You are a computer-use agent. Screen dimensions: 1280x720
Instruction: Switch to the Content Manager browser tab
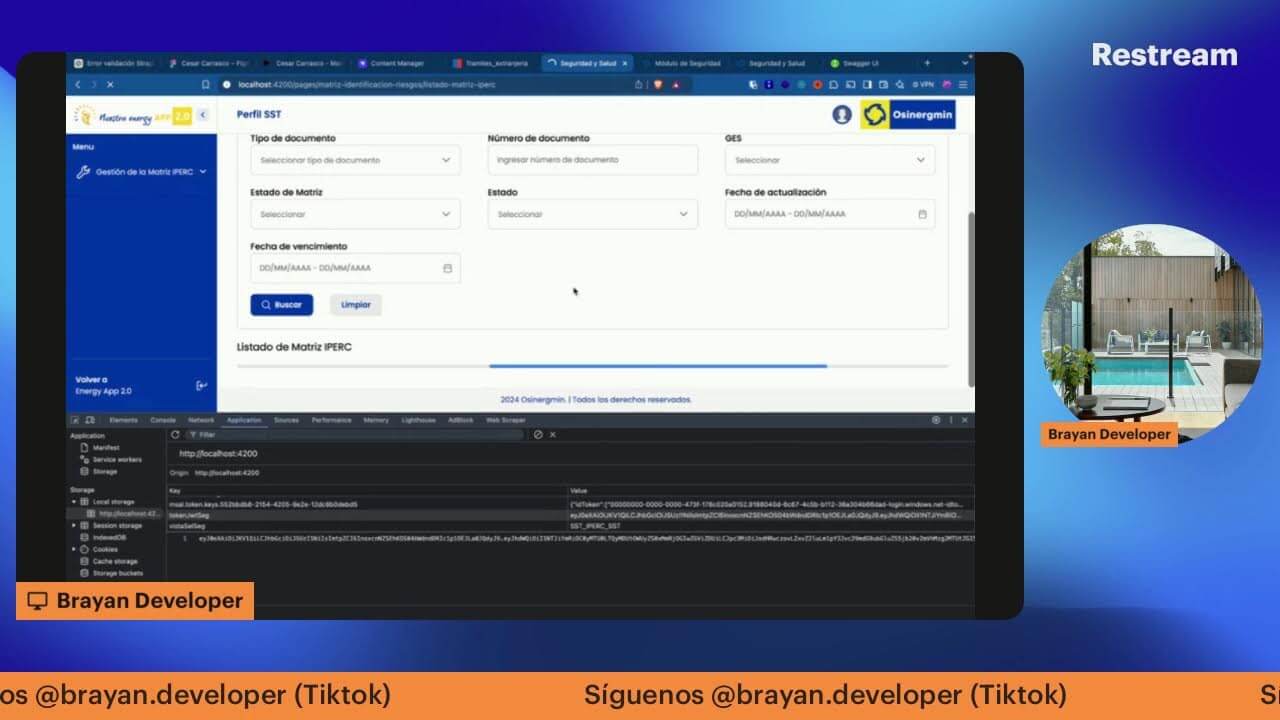tap(396, 63)
